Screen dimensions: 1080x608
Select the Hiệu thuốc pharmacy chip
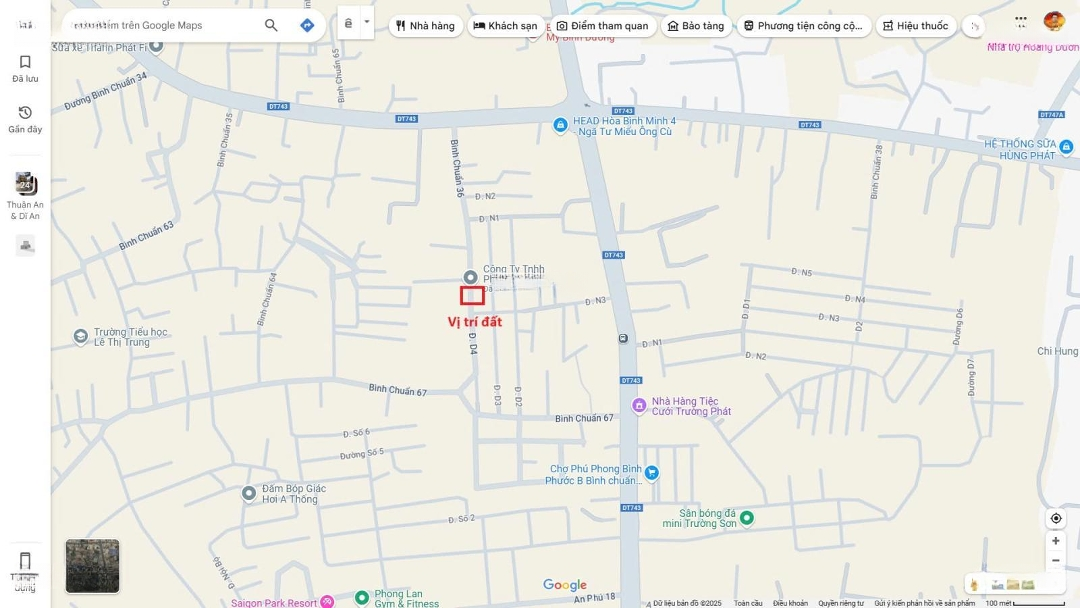pyautogui.click(x=915, y=26)
